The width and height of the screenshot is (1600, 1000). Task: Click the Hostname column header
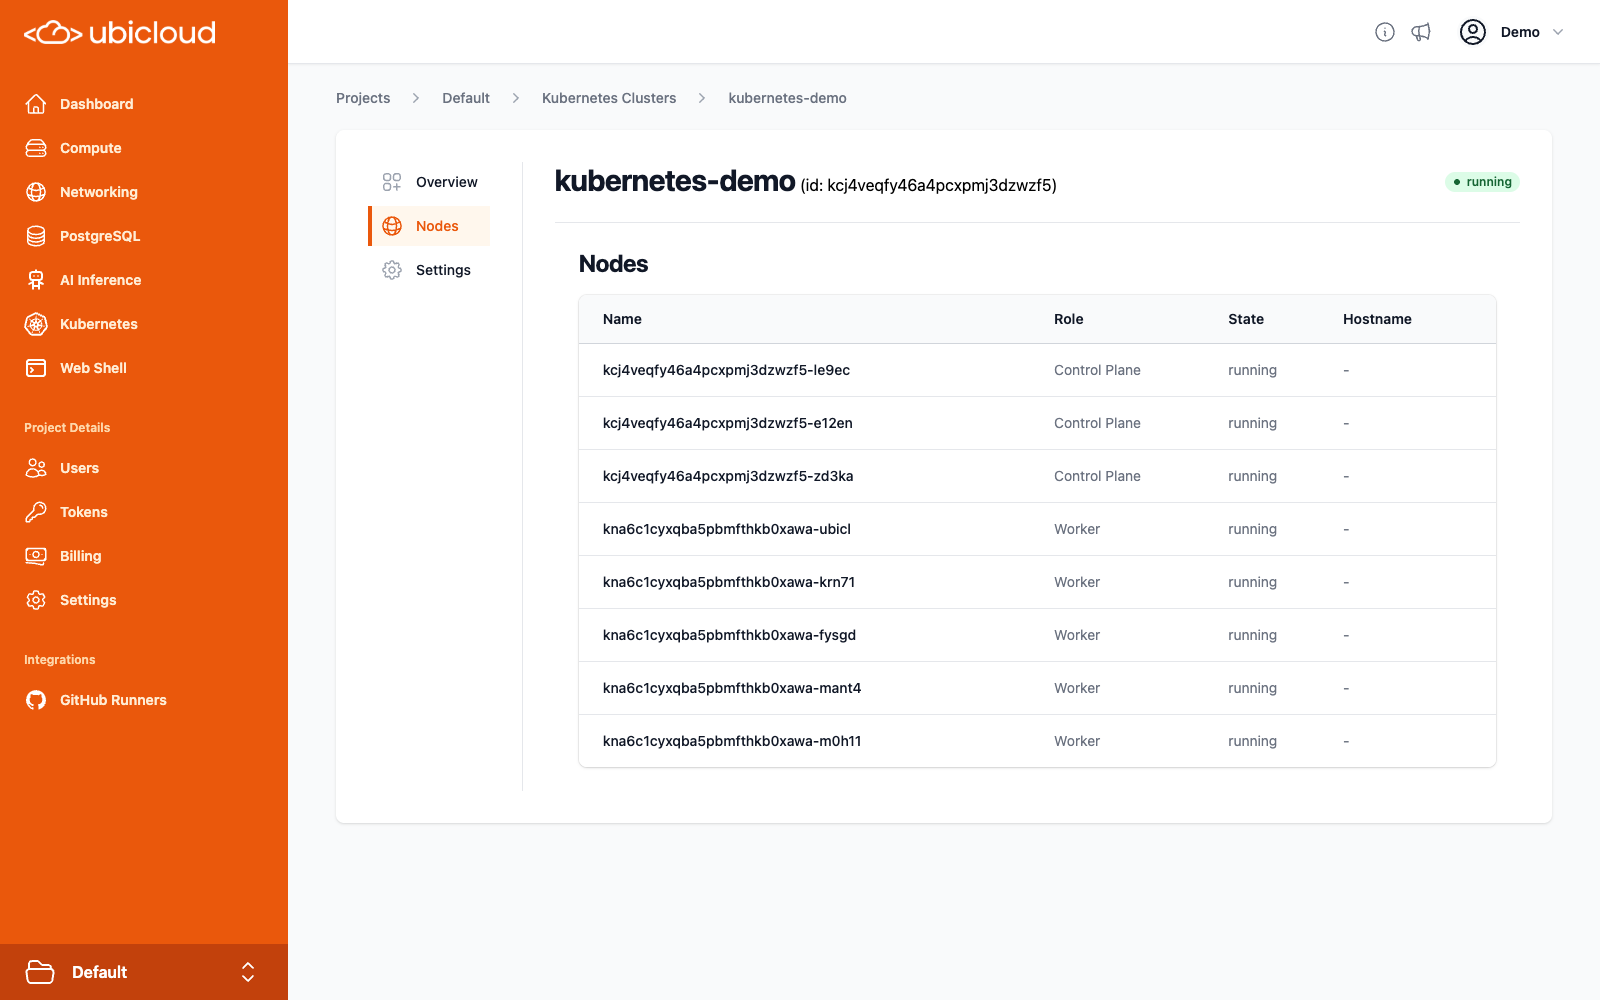[x=1377, y=319]
